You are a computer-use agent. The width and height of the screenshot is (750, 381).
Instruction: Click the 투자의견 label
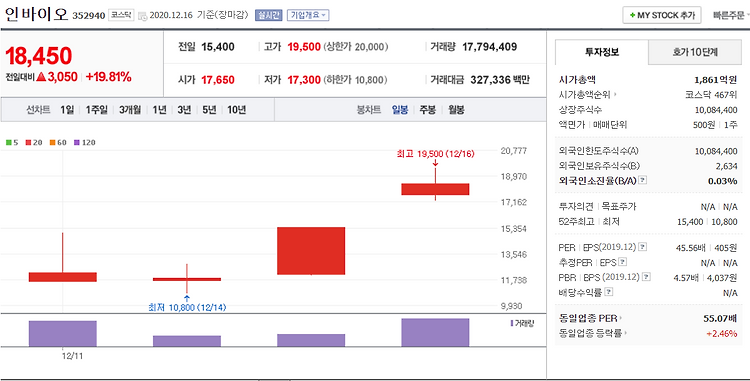click(576, 207)
